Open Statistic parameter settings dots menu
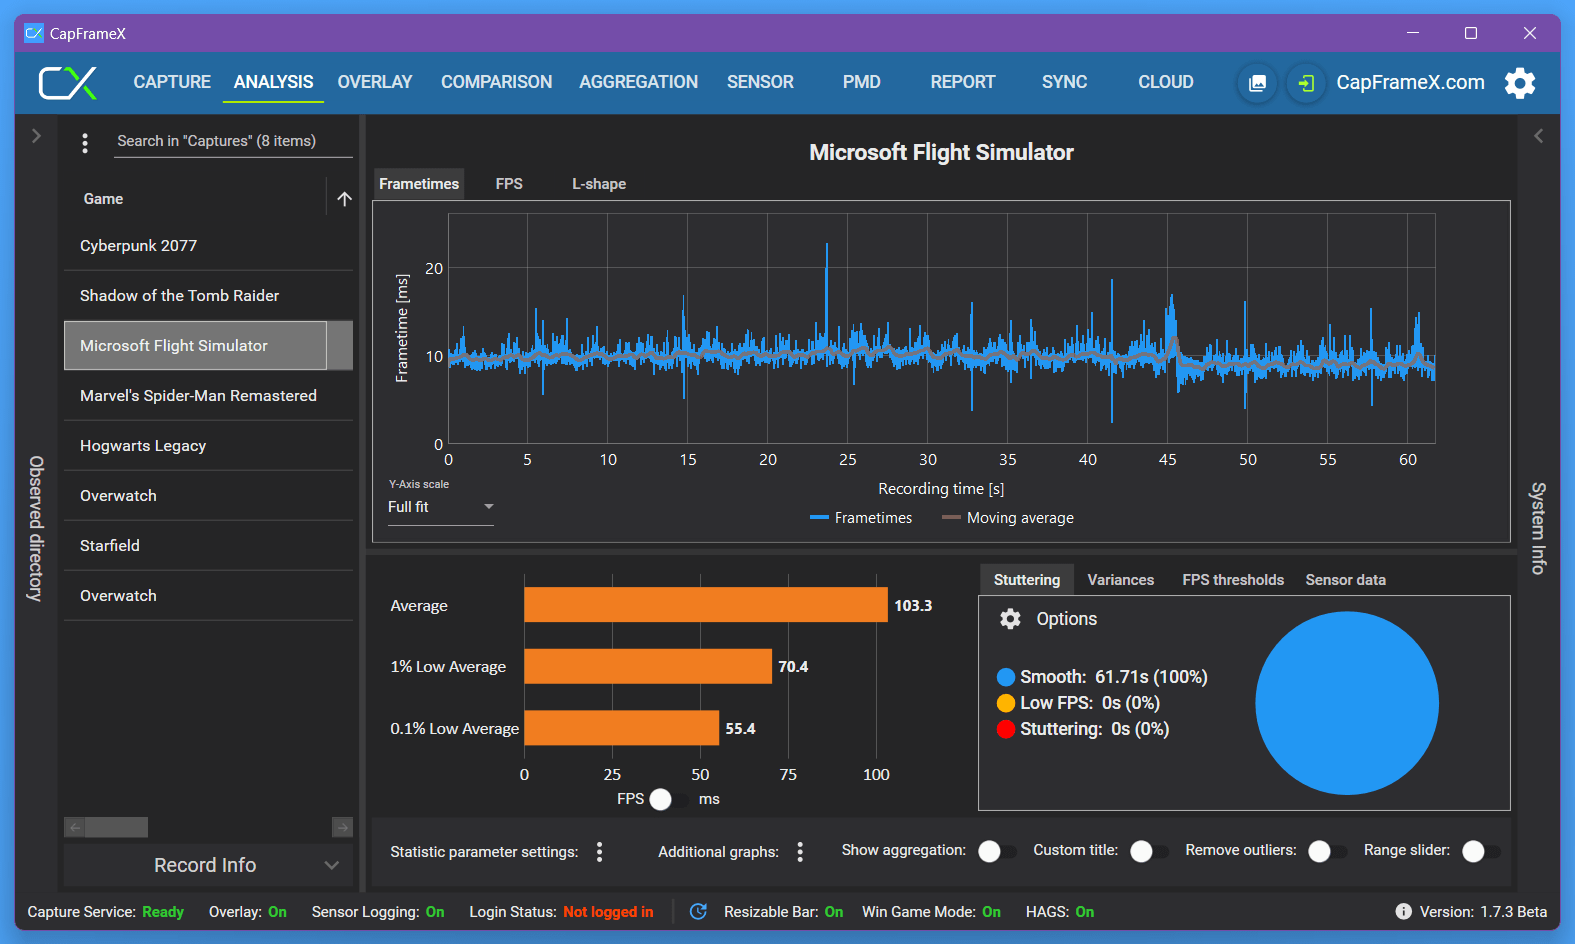Screen dimensions: 1575x944 click(x=599, y=851)
